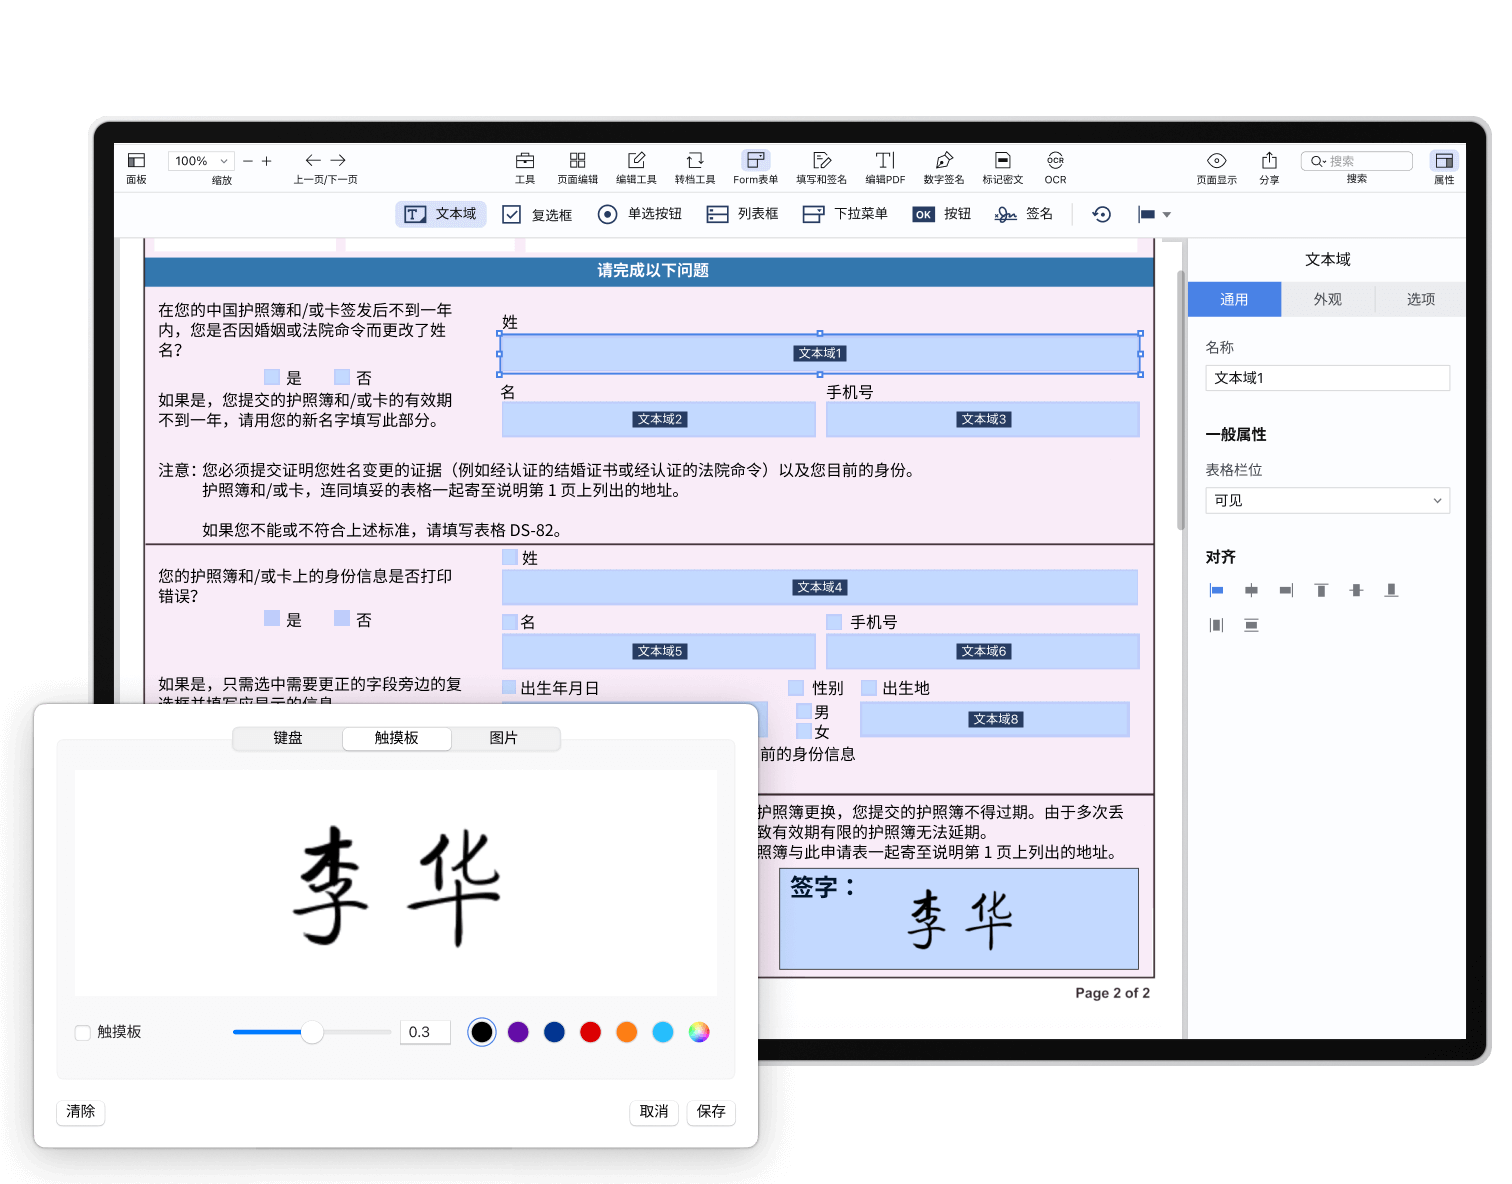
Task: Select the 按钮 OK button tool
Action: 942,214
